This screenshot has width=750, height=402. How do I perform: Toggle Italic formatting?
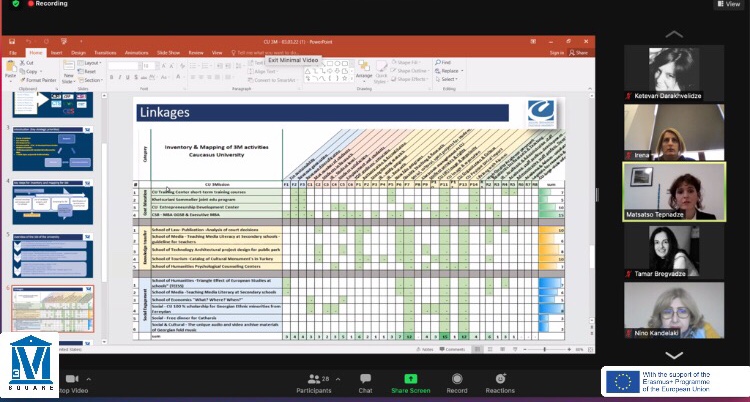(119, 77)
